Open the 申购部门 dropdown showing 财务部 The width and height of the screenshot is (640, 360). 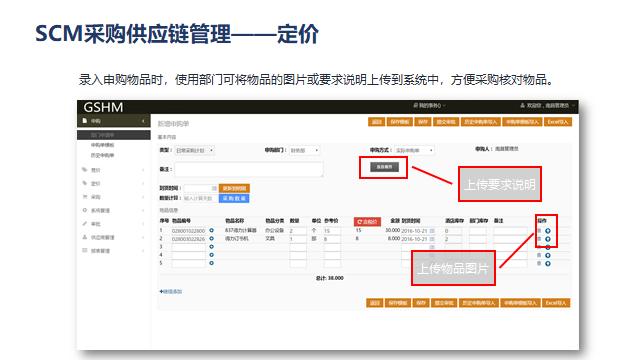304,151
